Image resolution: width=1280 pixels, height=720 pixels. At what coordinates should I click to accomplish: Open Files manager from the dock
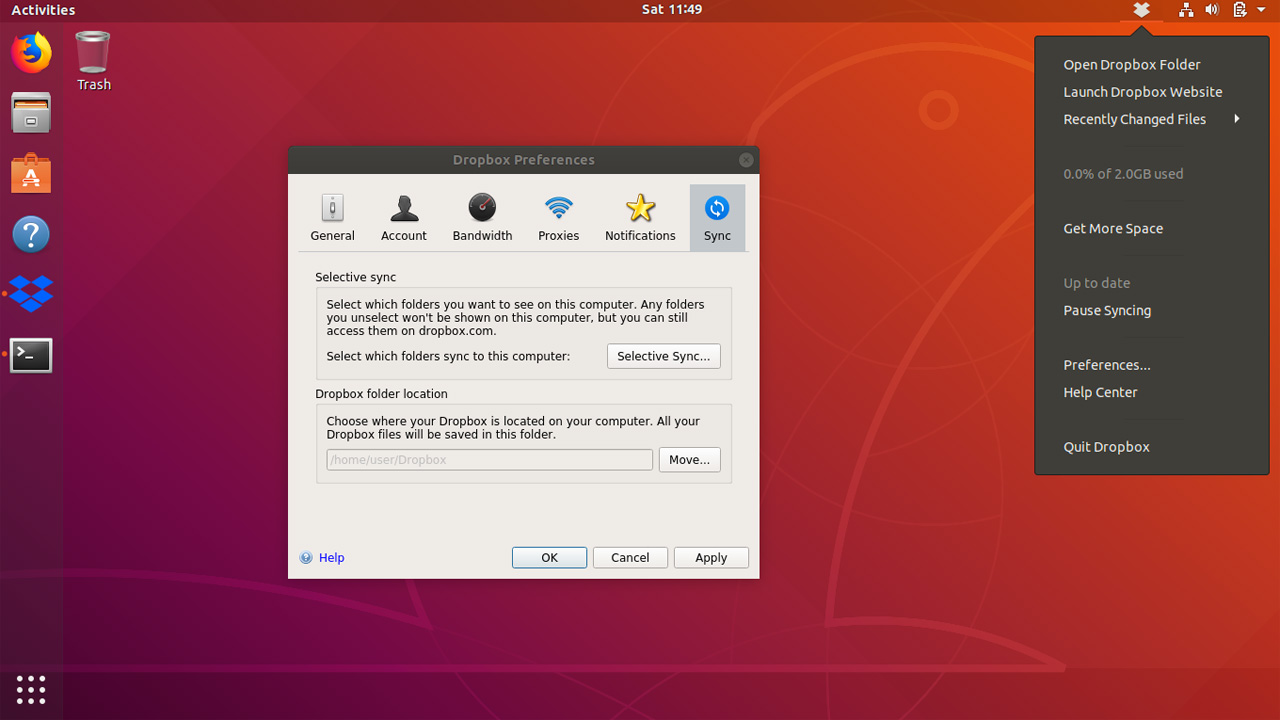31,113
